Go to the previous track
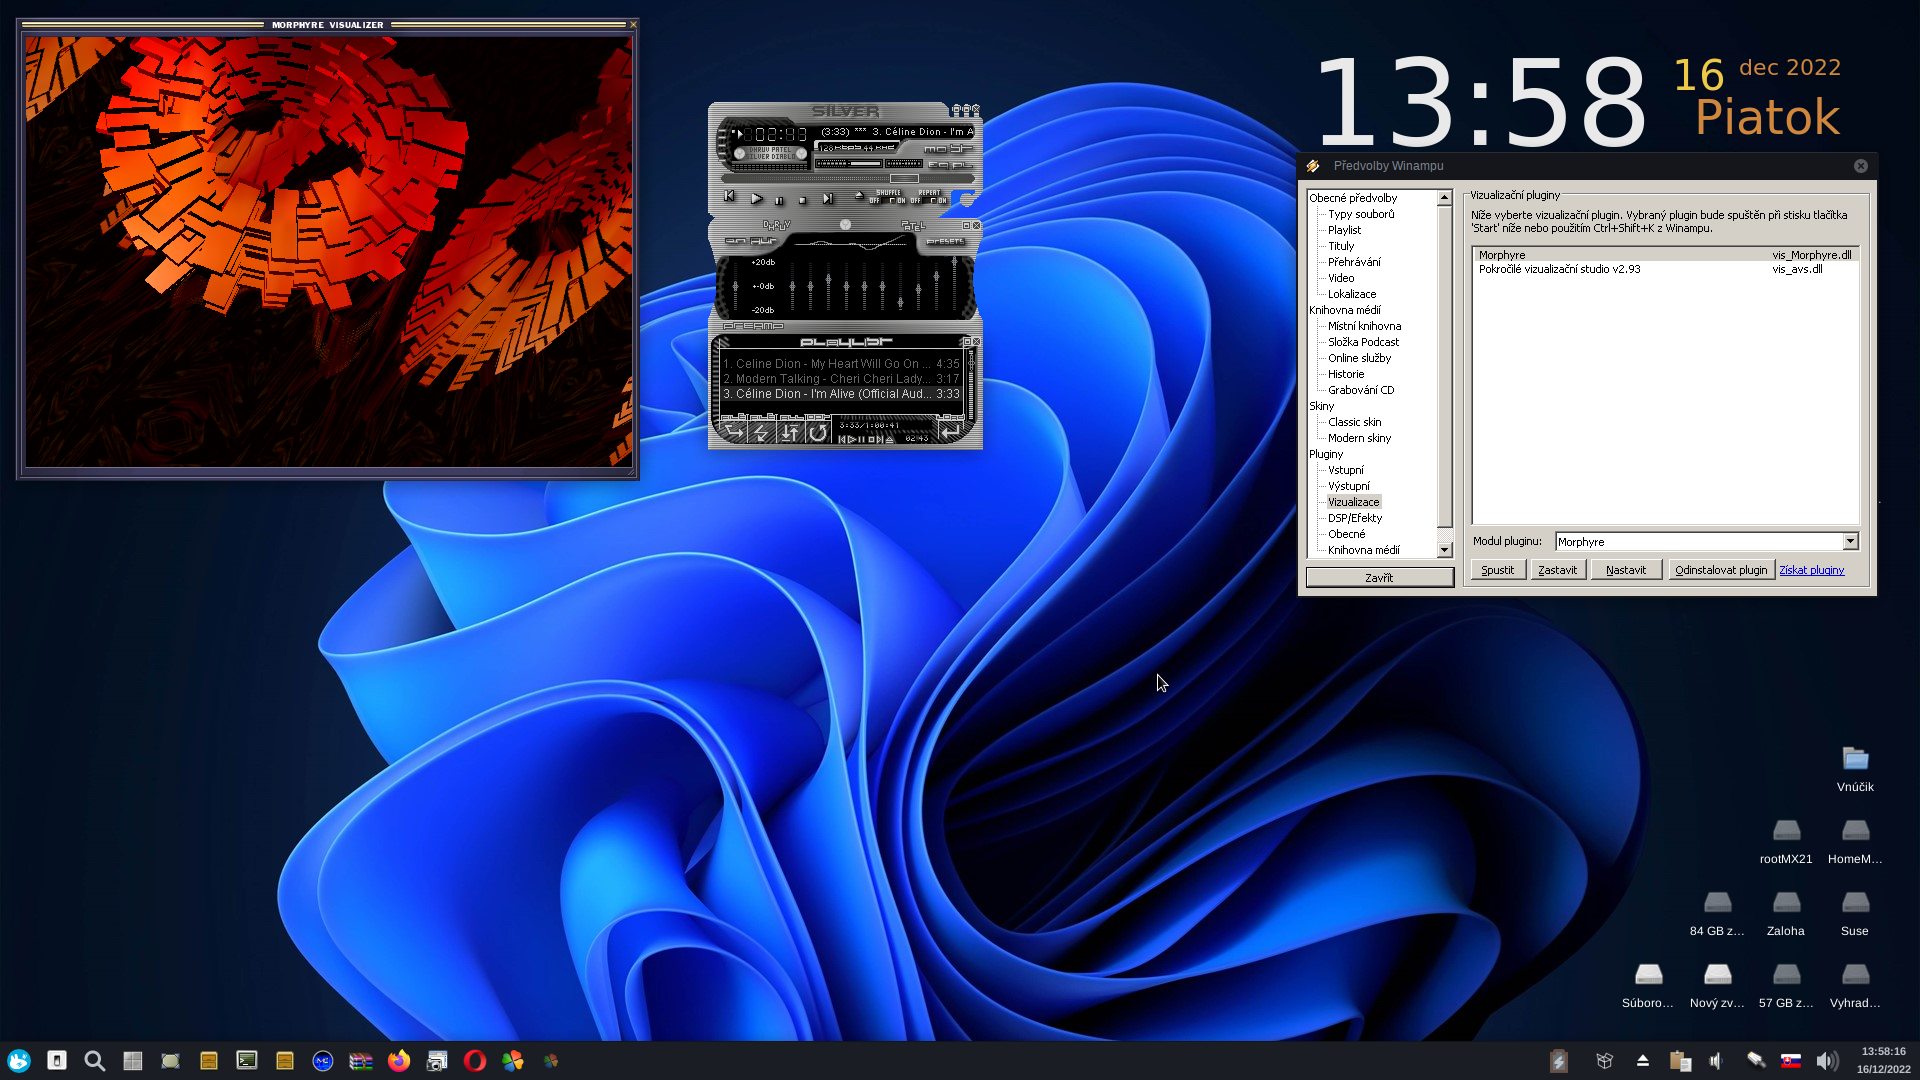Image resolution: width=1920 pixels, height=1080 pixels. point(729,196)
